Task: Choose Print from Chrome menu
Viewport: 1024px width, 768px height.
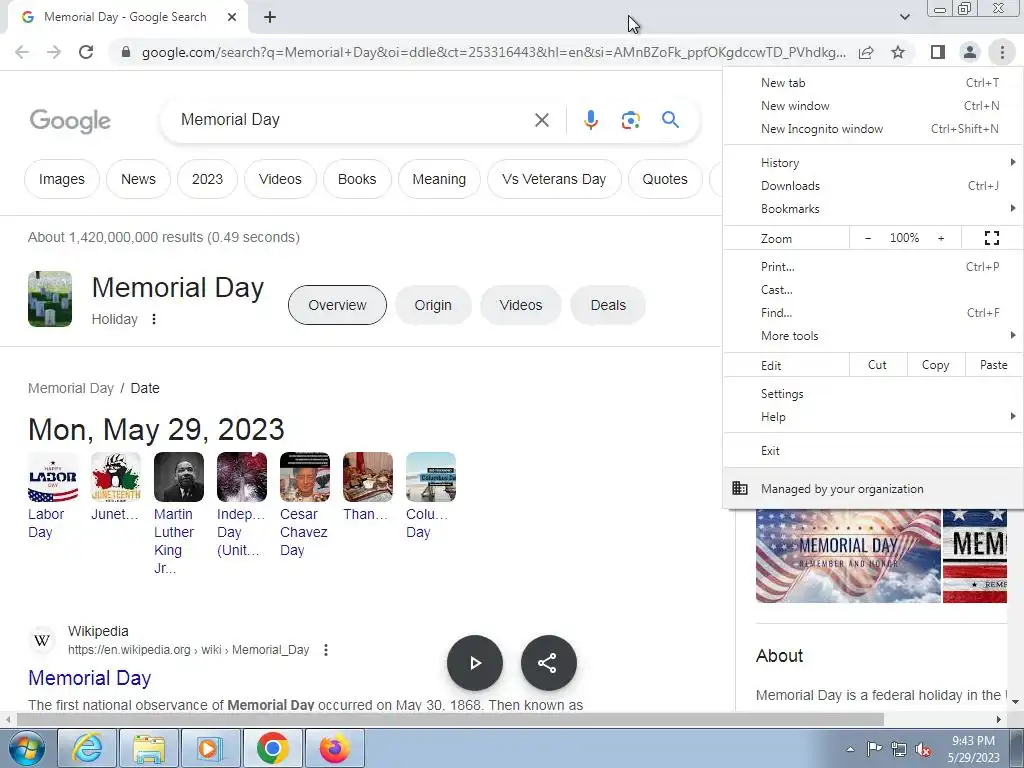Action: tap(873, 266)
